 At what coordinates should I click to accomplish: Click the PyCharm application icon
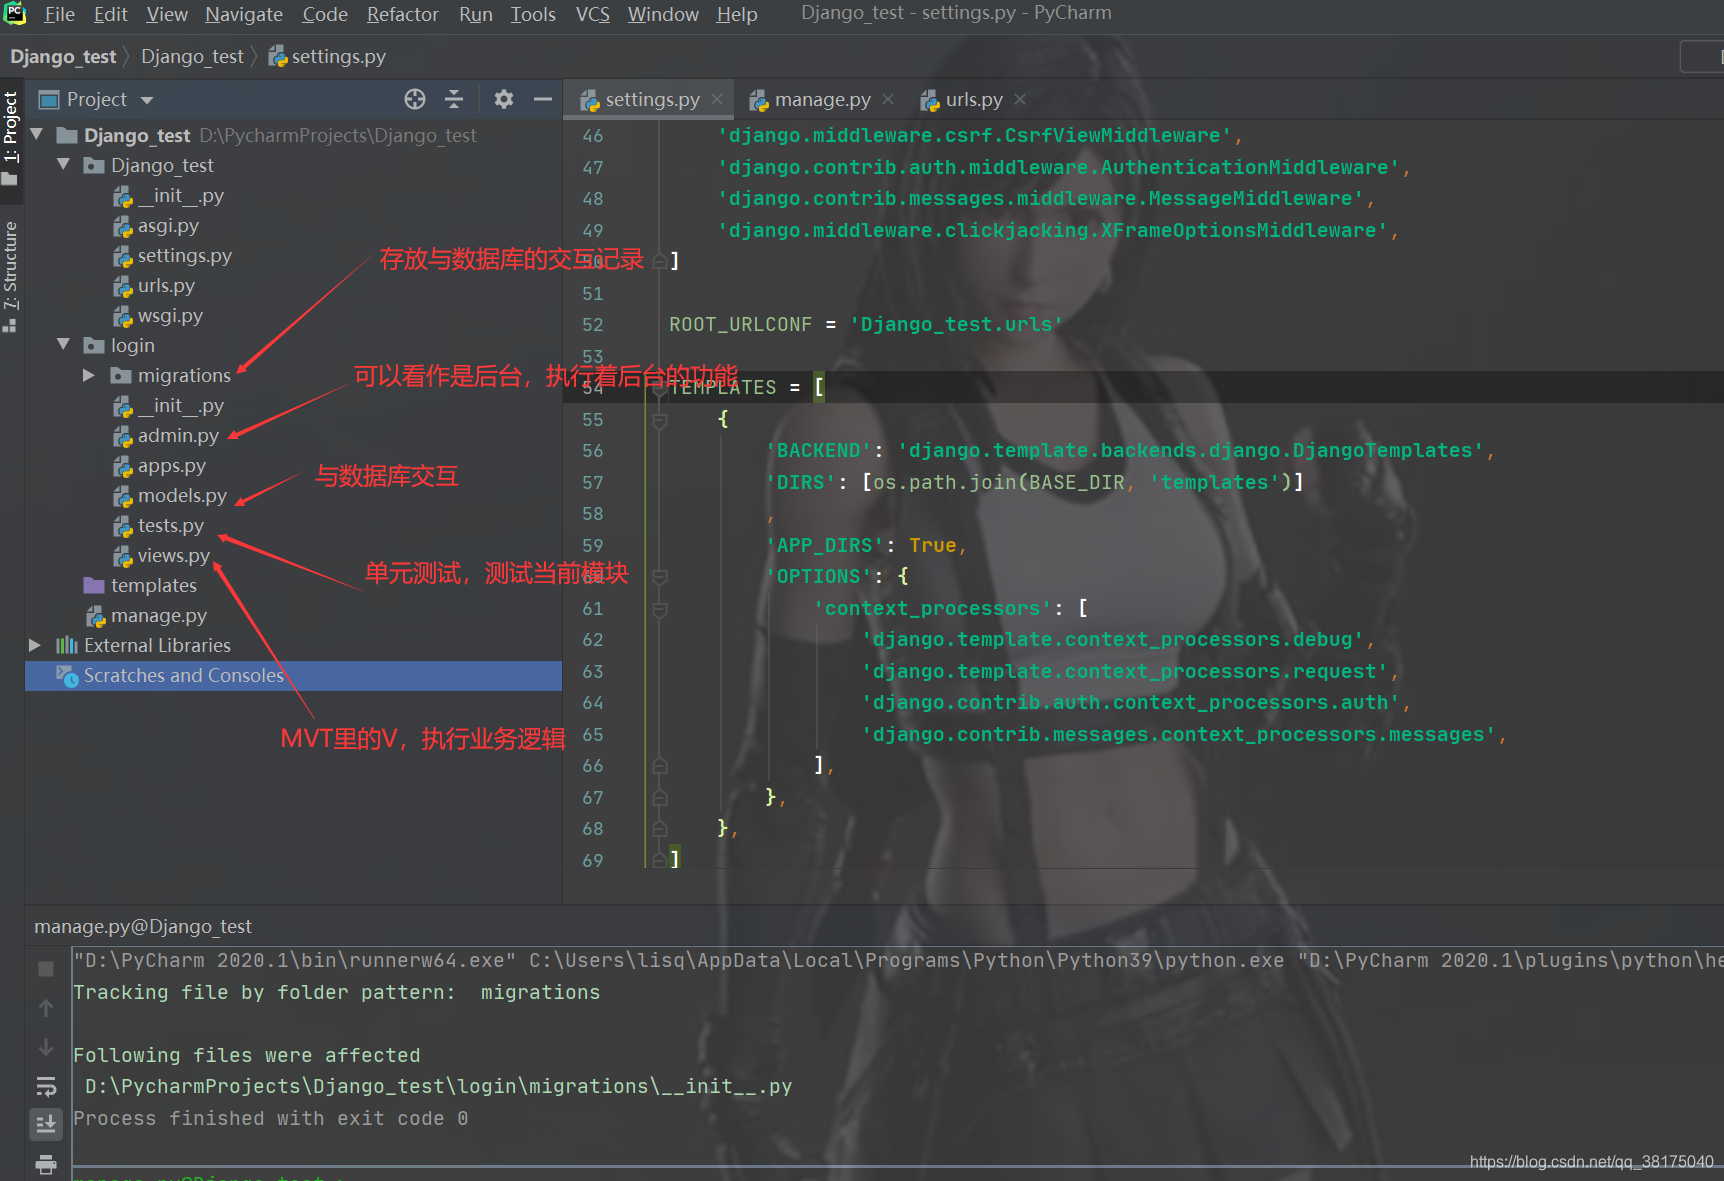(x=15, y=14)
